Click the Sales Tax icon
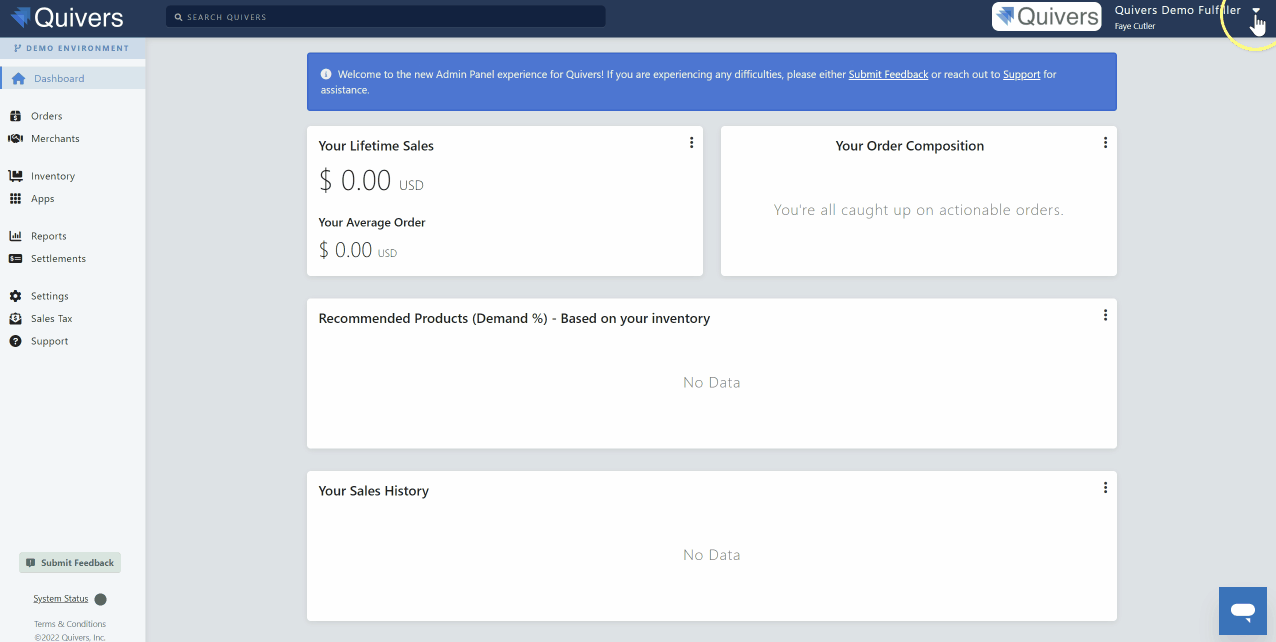Viewport: 1276px width, 642px height. click(15, 319)
